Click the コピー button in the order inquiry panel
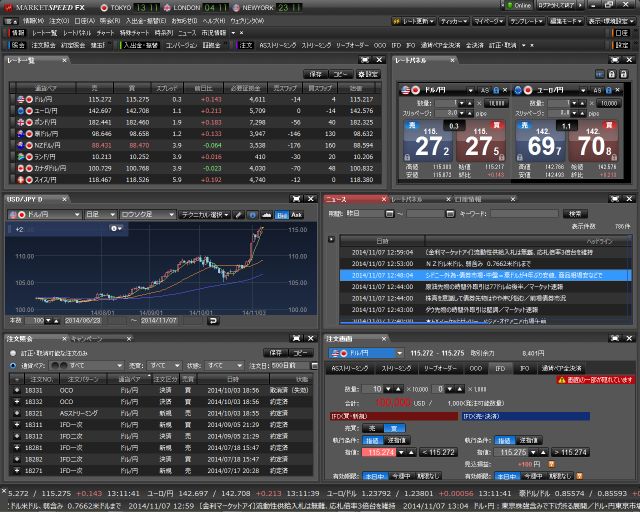 pyautogui.click(x=301, y=353)
